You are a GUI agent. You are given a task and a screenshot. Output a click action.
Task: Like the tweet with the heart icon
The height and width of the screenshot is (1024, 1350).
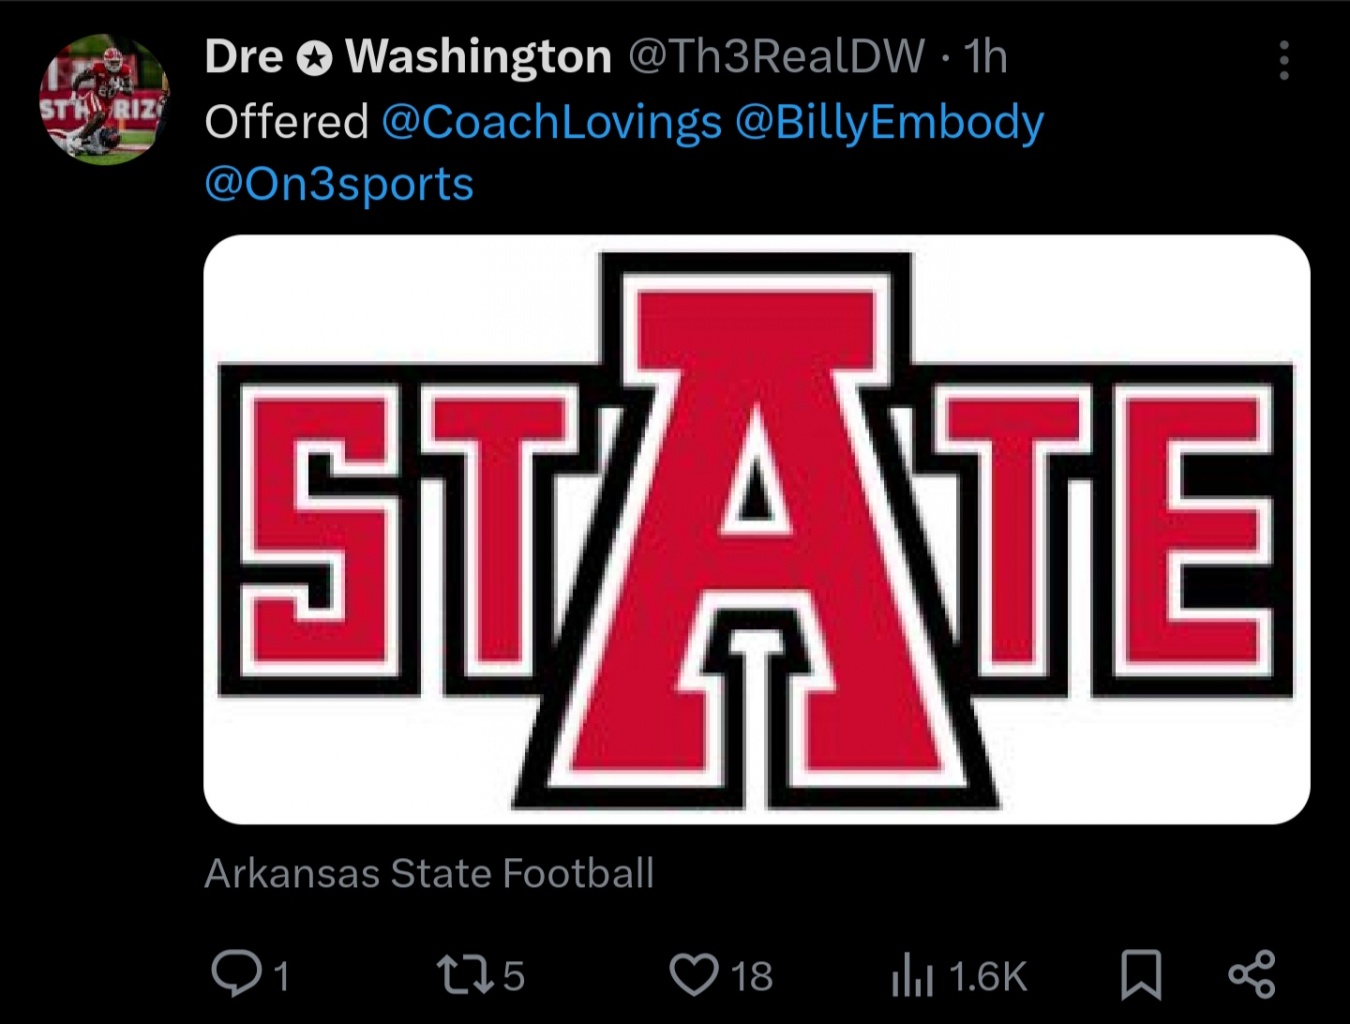(x=693, y=975)
